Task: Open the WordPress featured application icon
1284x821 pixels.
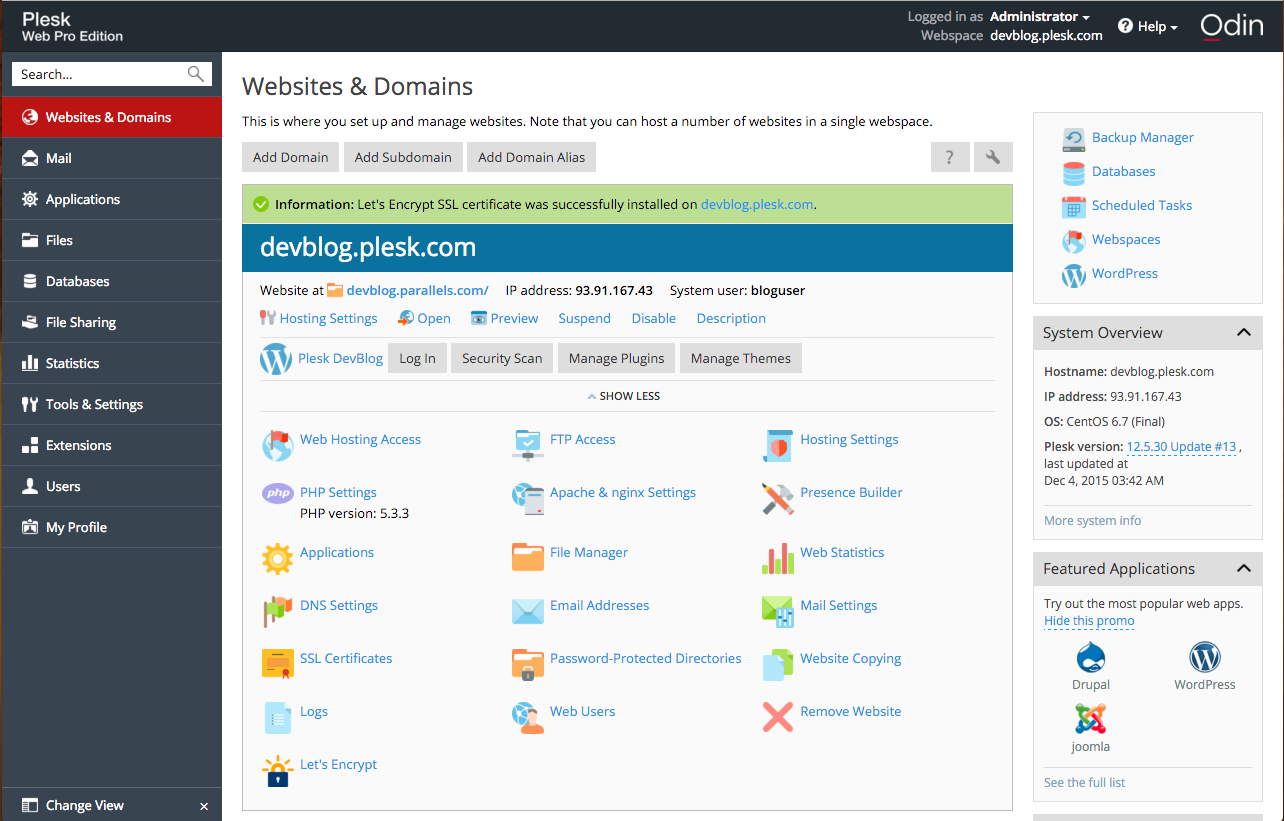Action: [1205, 658]
